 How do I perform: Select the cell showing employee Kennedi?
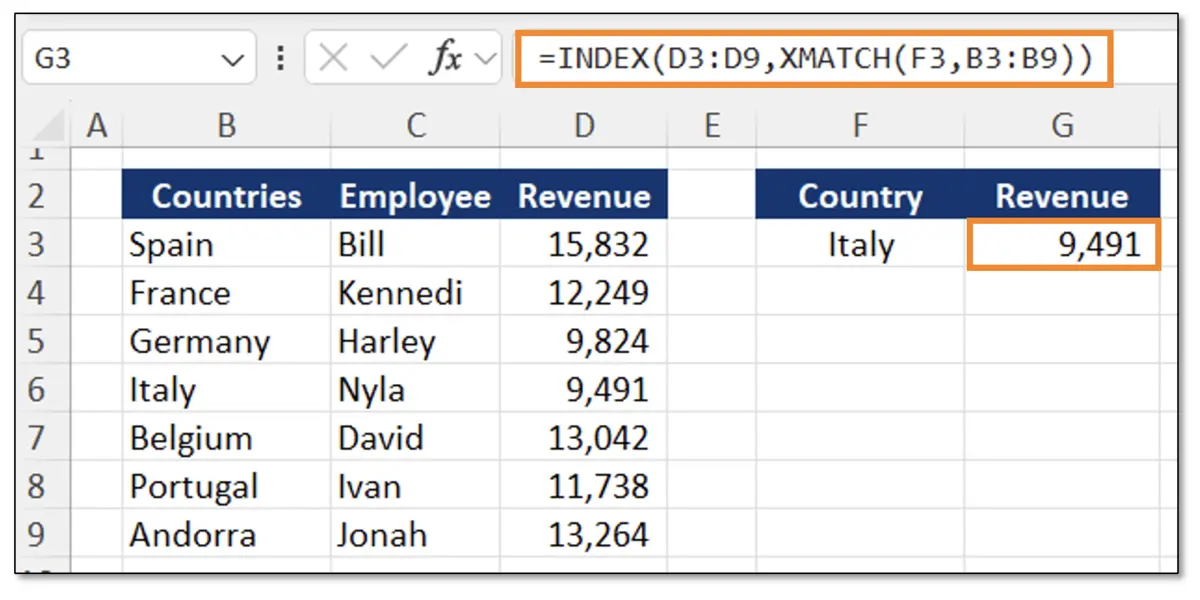(x=415, y=293)
